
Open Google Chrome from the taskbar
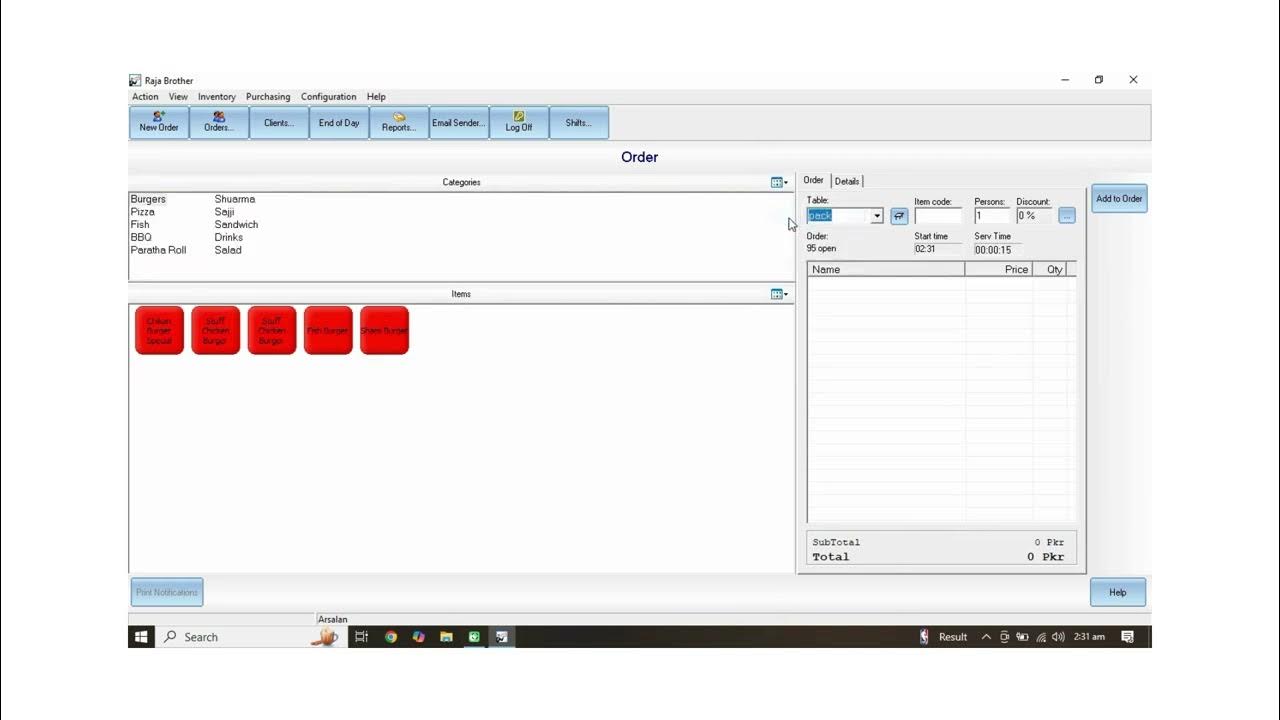point(391,637)
